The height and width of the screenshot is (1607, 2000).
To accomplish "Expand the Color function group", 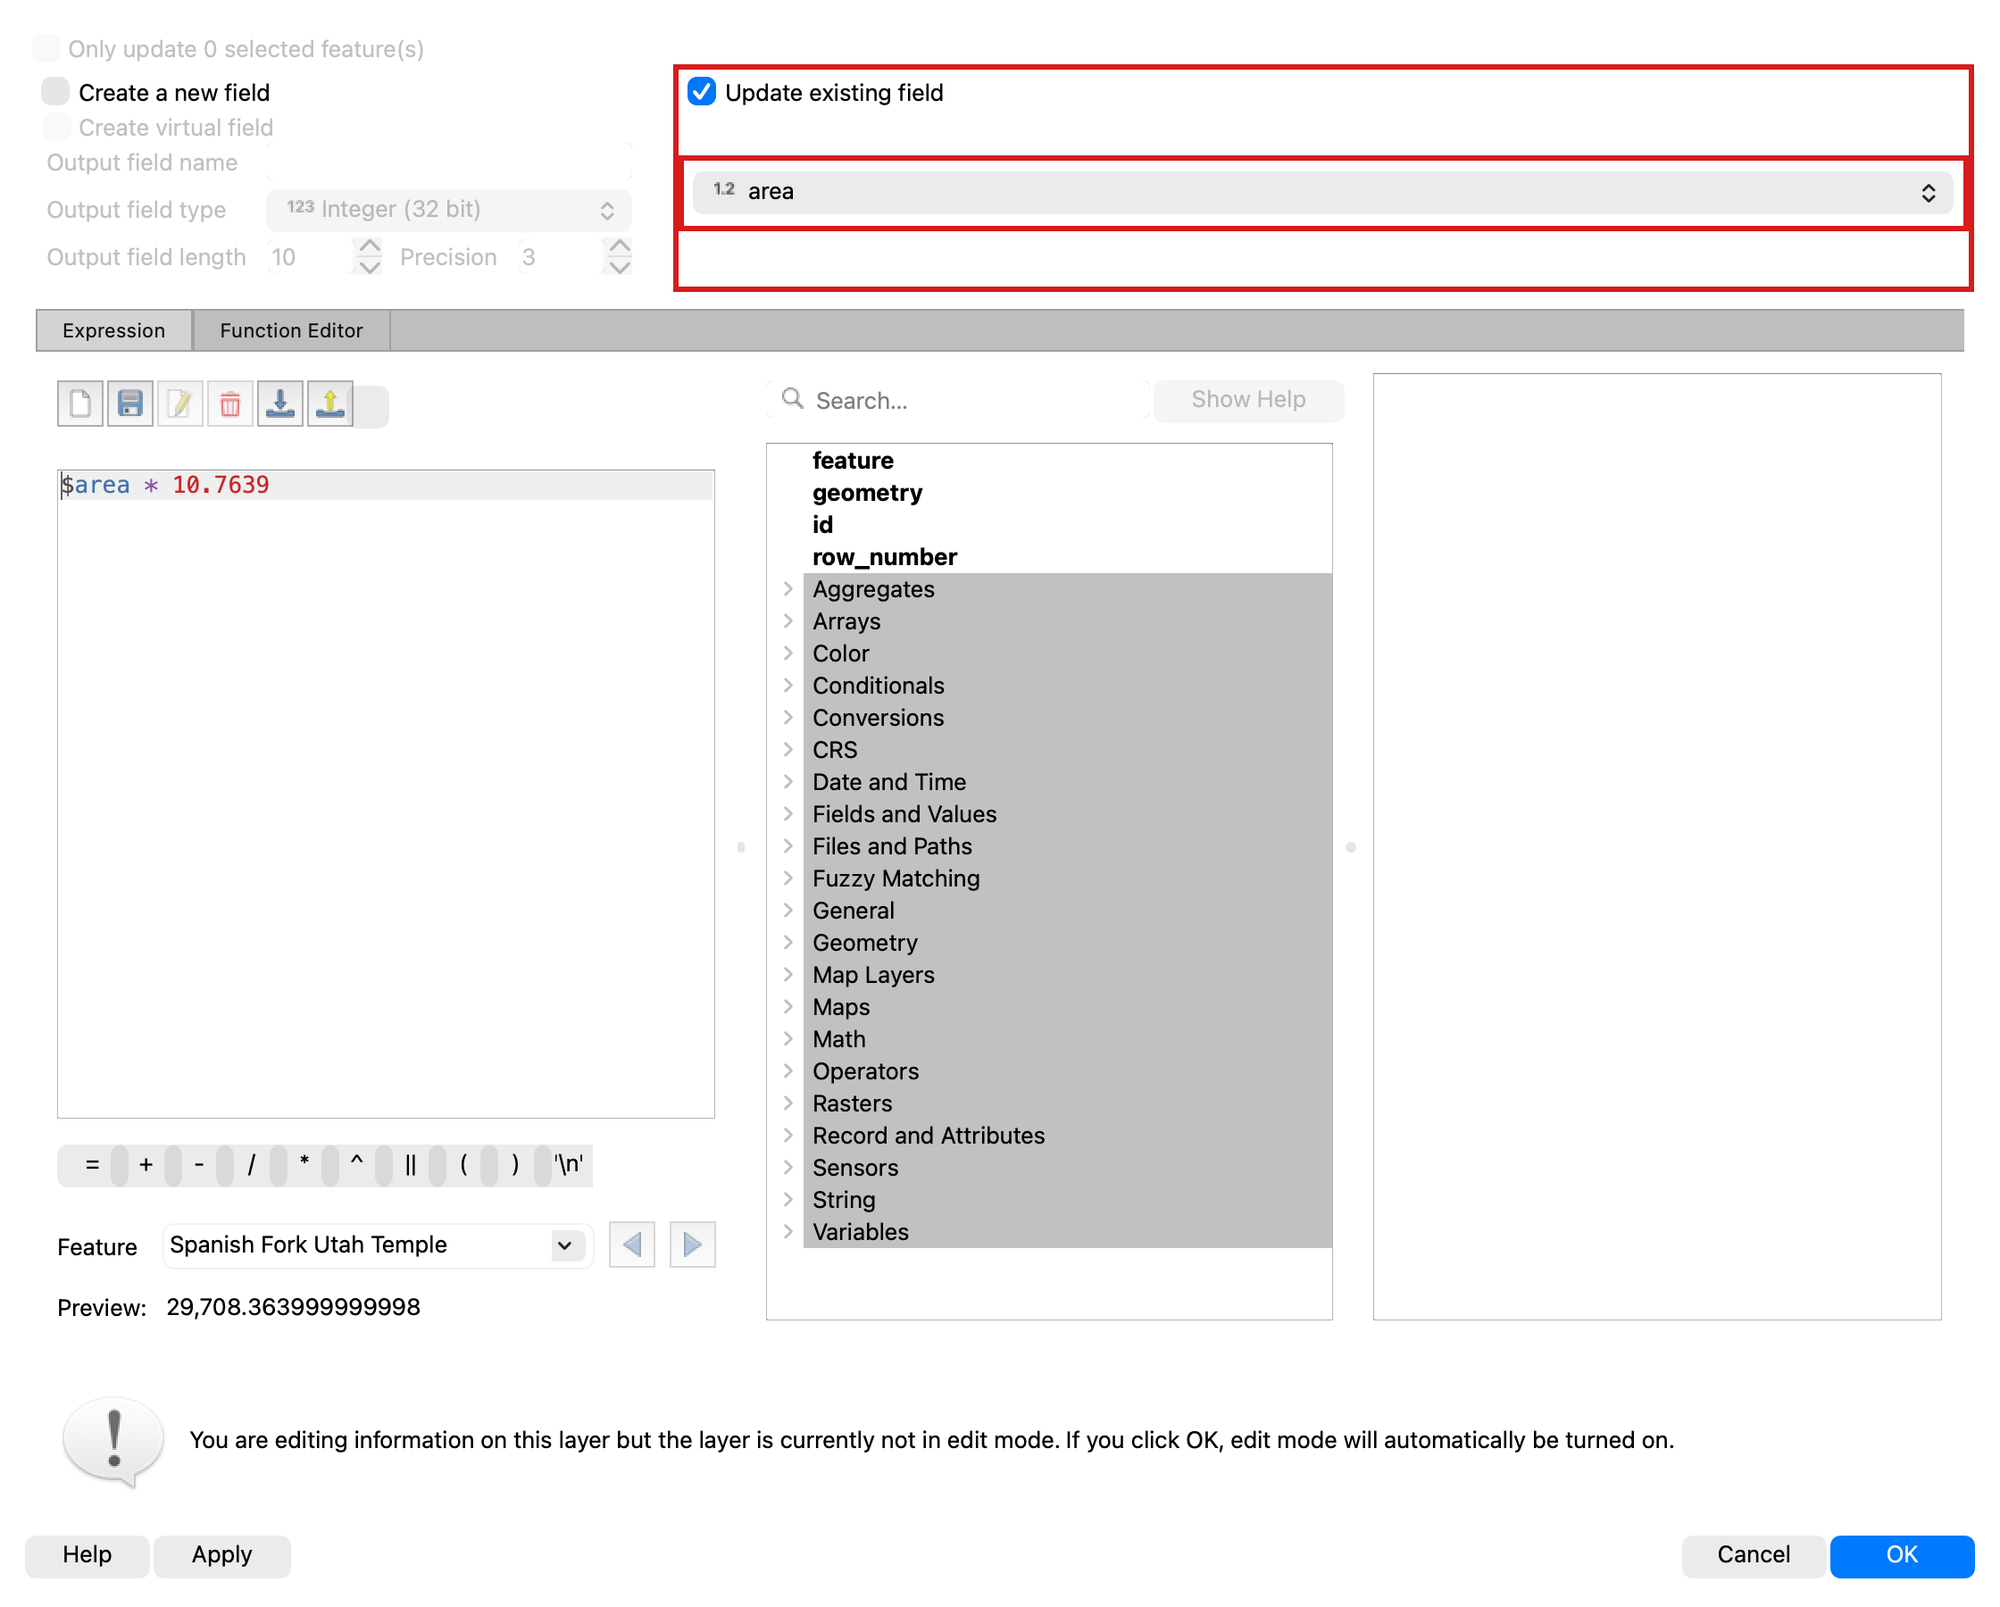I will [788, 653].
